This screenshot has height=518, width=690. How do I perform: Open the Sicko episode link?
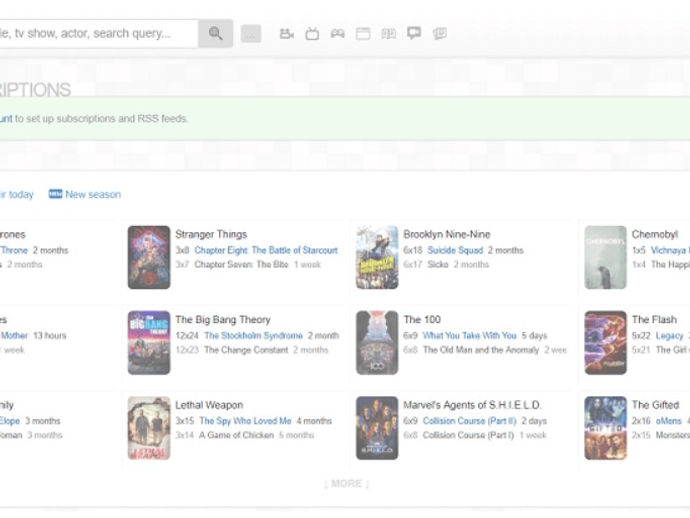[x=438, y=265]
